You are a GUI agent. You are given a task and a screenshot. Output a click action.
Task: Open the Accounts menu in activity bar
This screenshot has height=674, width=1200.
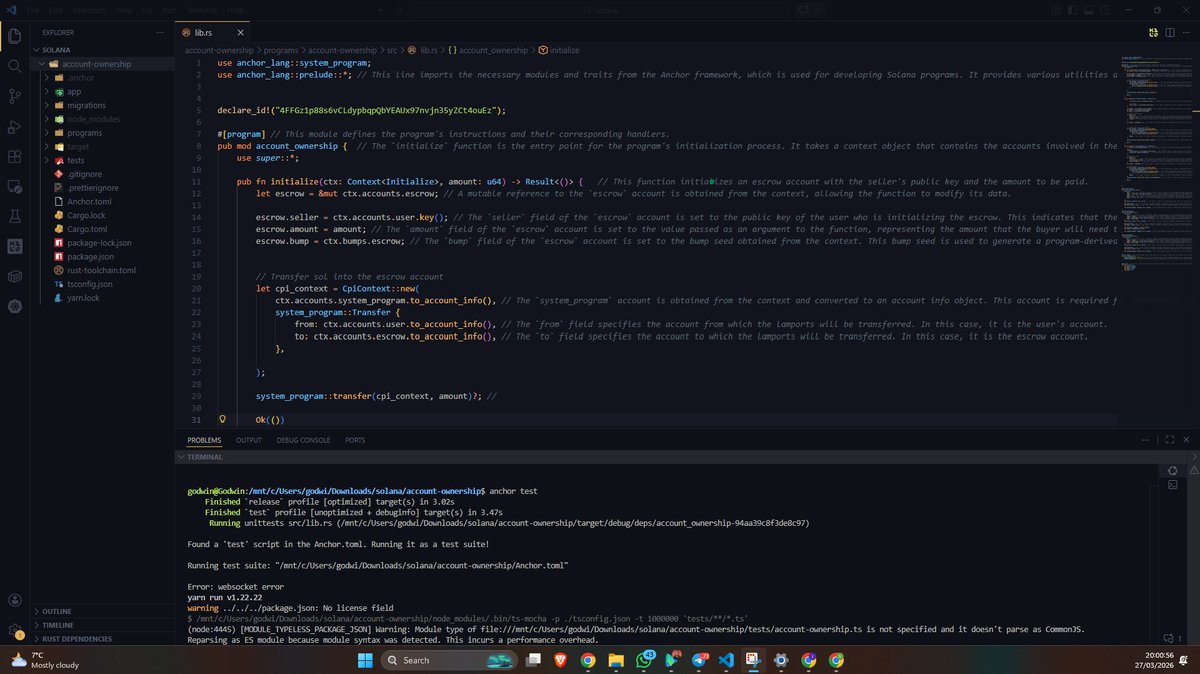tap(14, 600)
